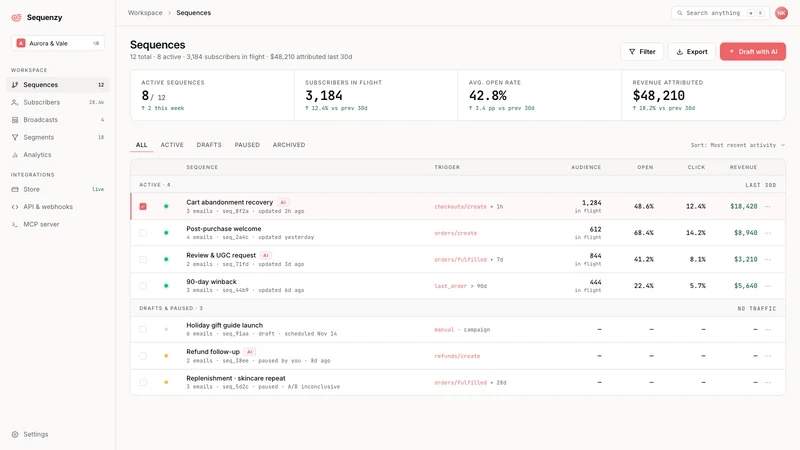
Task: Click the 68.4% open rate value
Action: (644, 233)
